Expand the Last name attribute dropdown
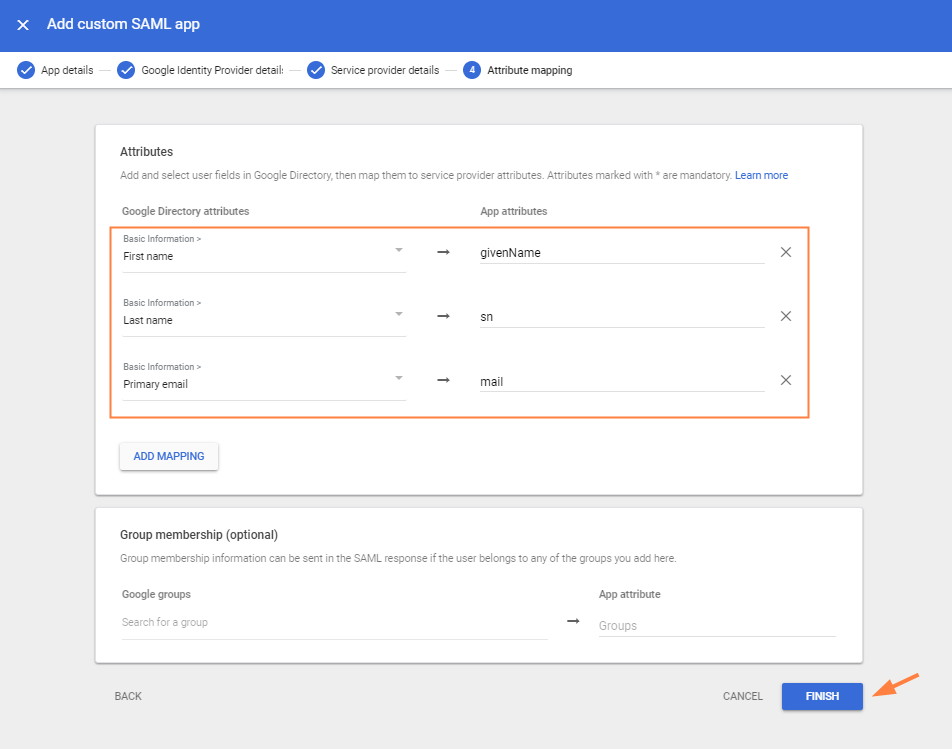952x749 pixels. tap(398, 314)
